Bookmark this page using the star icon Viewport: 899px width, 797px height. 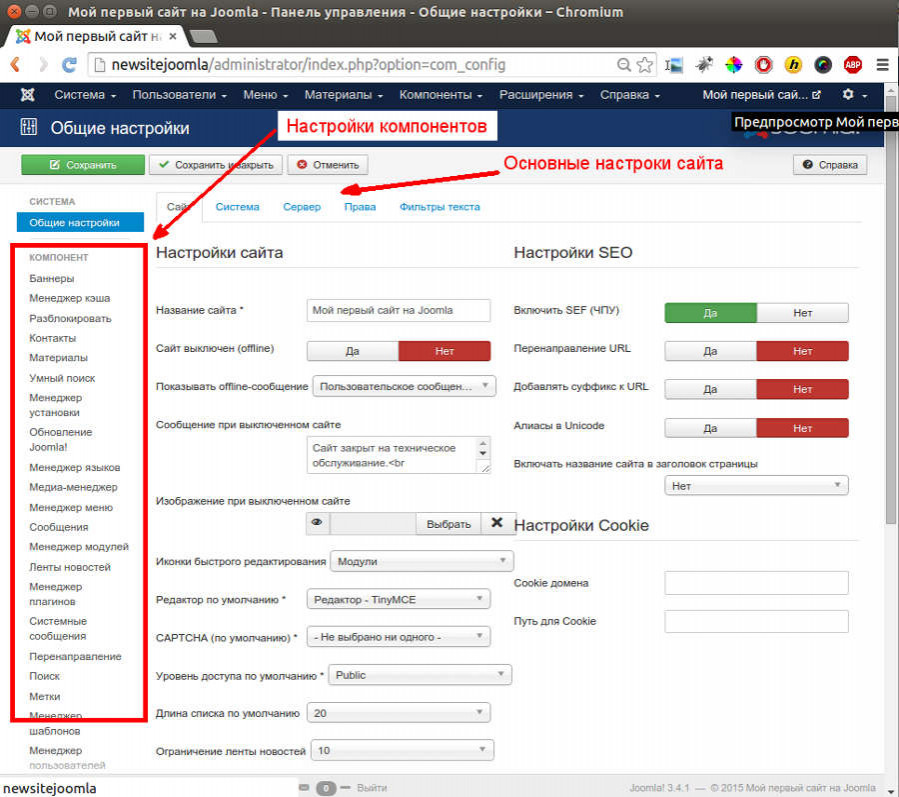tap(645, 65)
